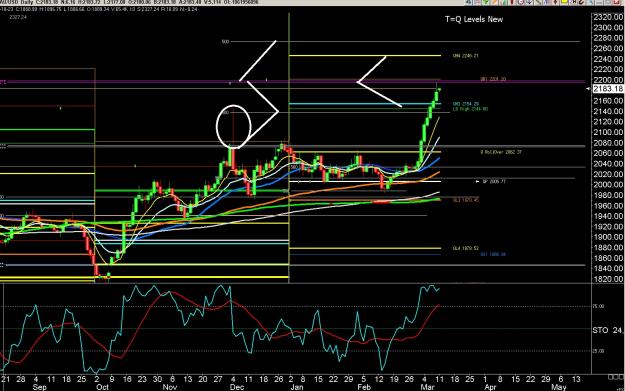The width and height of the screenshot is (625, 391).
Task: Click the 2160.00 price axis label
Action: (x=608, y=101)
